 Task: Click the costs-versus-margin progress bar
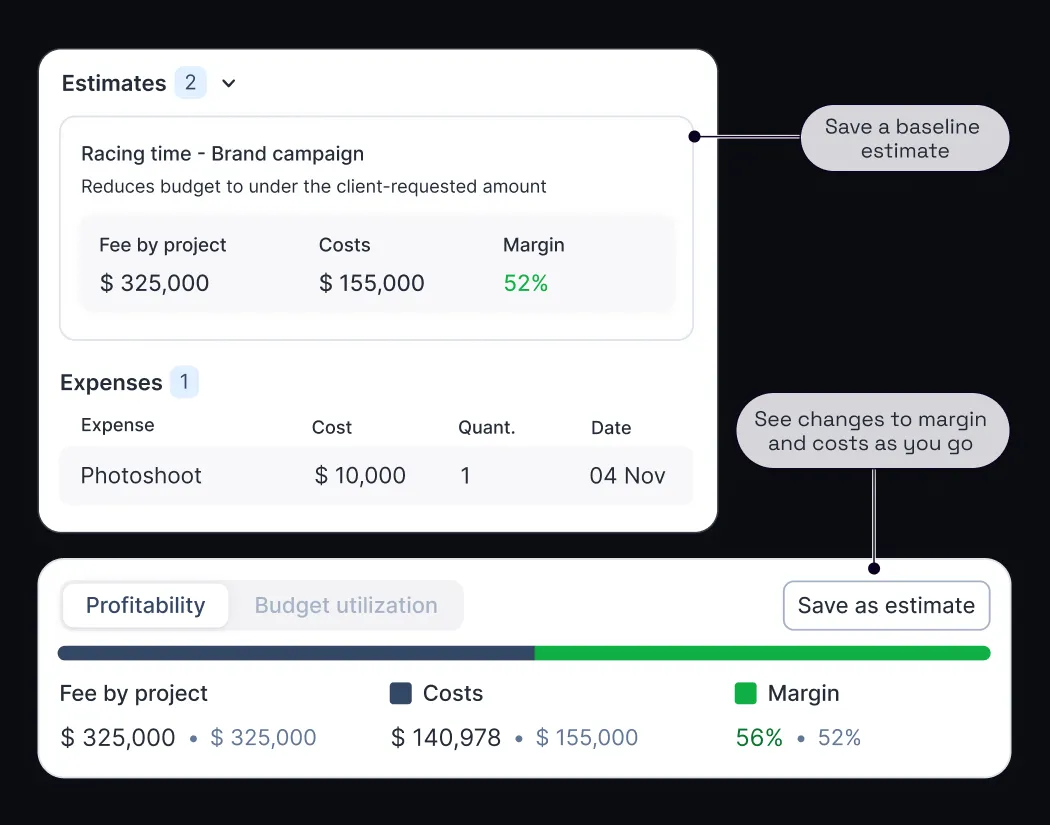(524, 653)
